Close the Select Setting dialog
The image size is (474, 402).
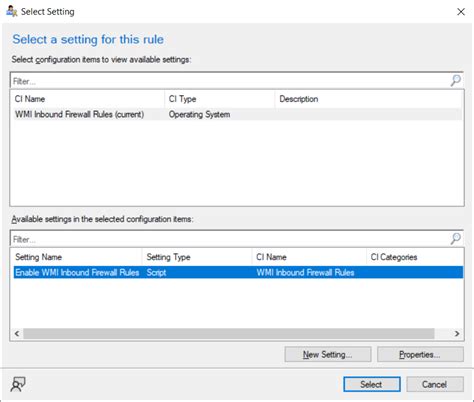(461, 12)
